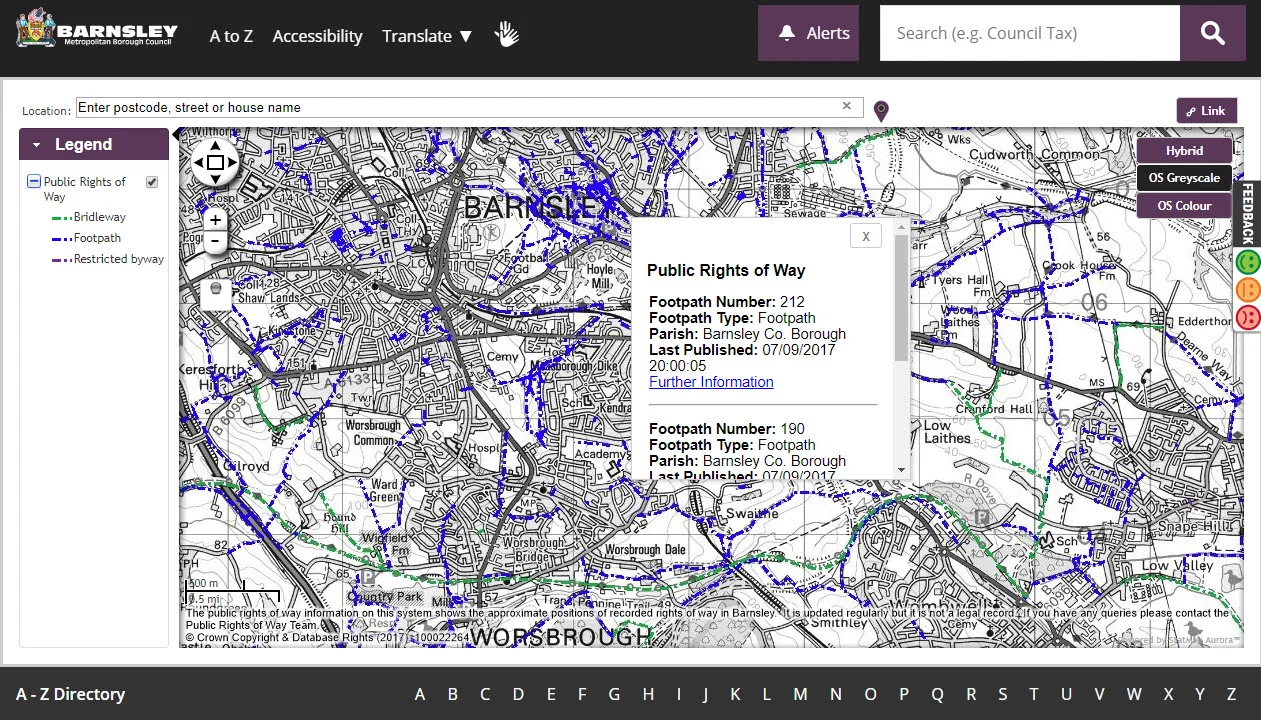Open the vertical FEEDBACK tab
The height and width of the screenshot is (720, 1261).
point(1249,213)
